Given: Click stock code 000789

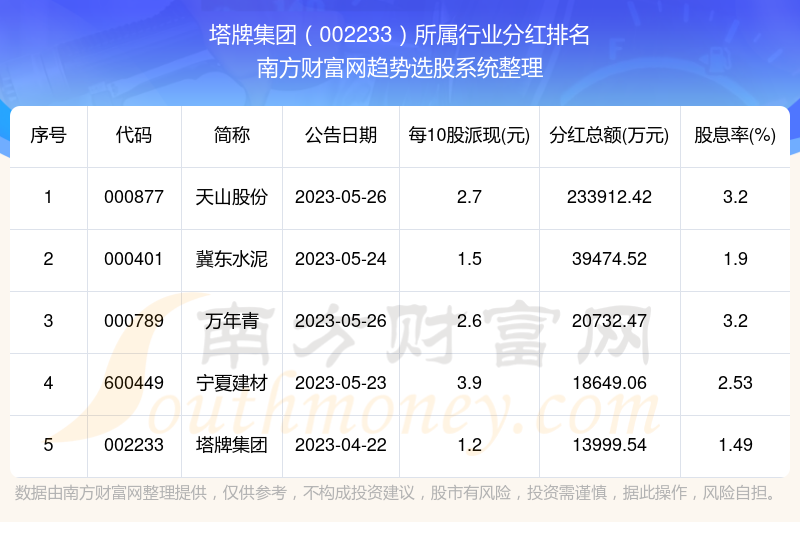Looking at the screenshot, I should point(134,321).
